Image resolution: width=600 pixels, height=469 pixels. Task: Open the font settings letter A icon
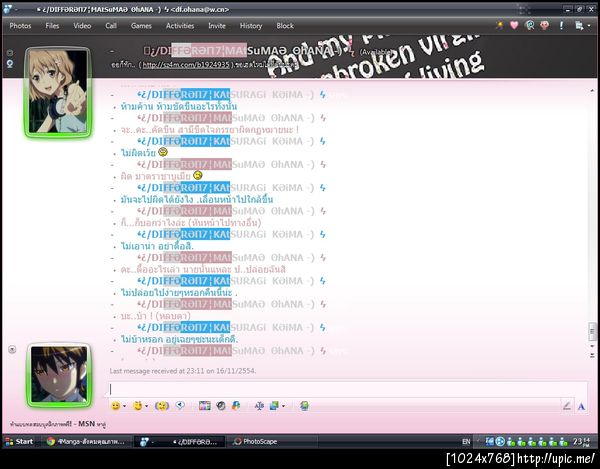pos(581,406)
